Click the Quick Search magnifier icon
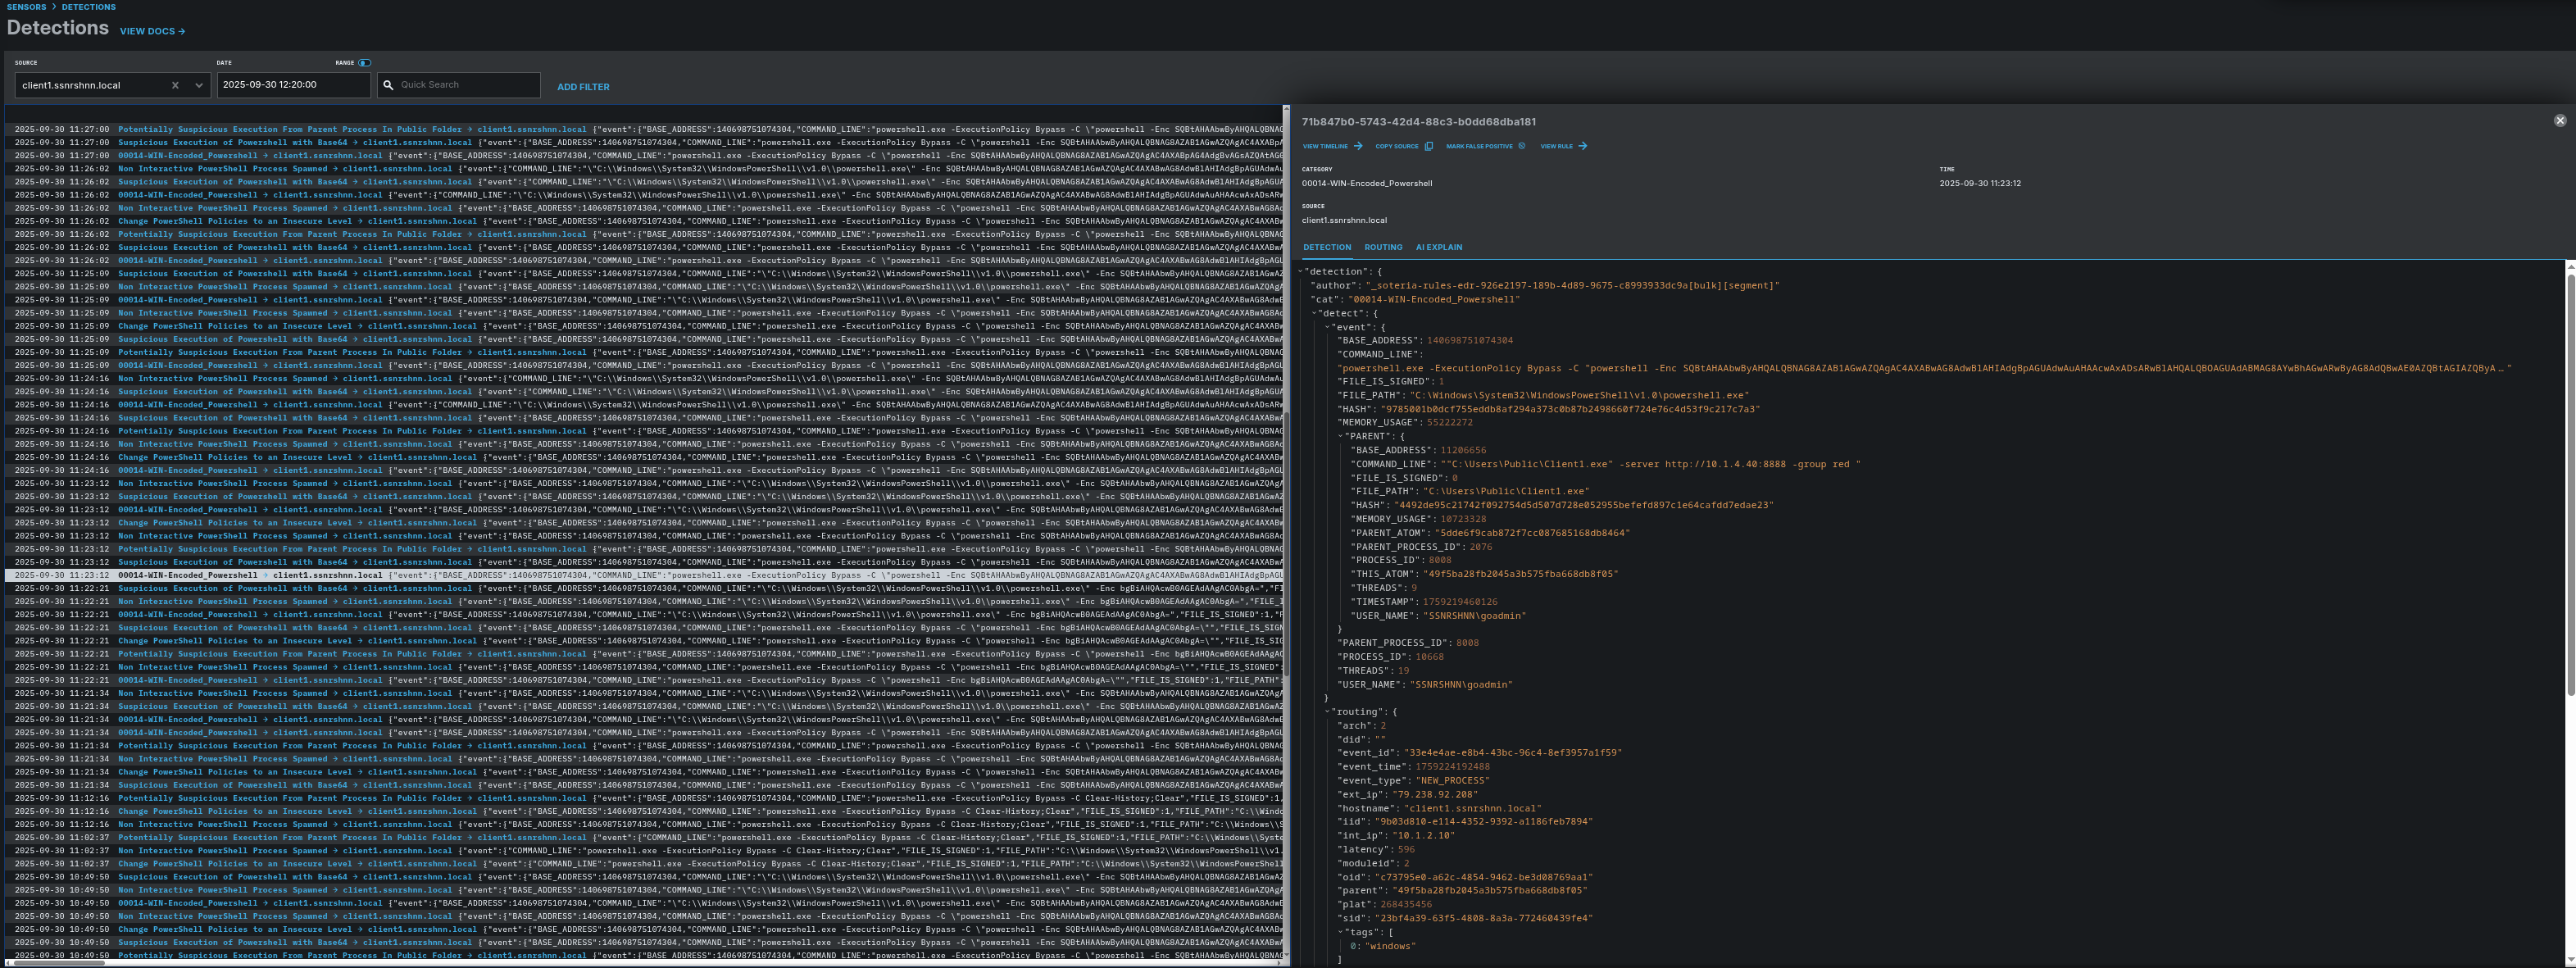The width and height of the screenshot is (2576, 968). click(x=389, y=85)
